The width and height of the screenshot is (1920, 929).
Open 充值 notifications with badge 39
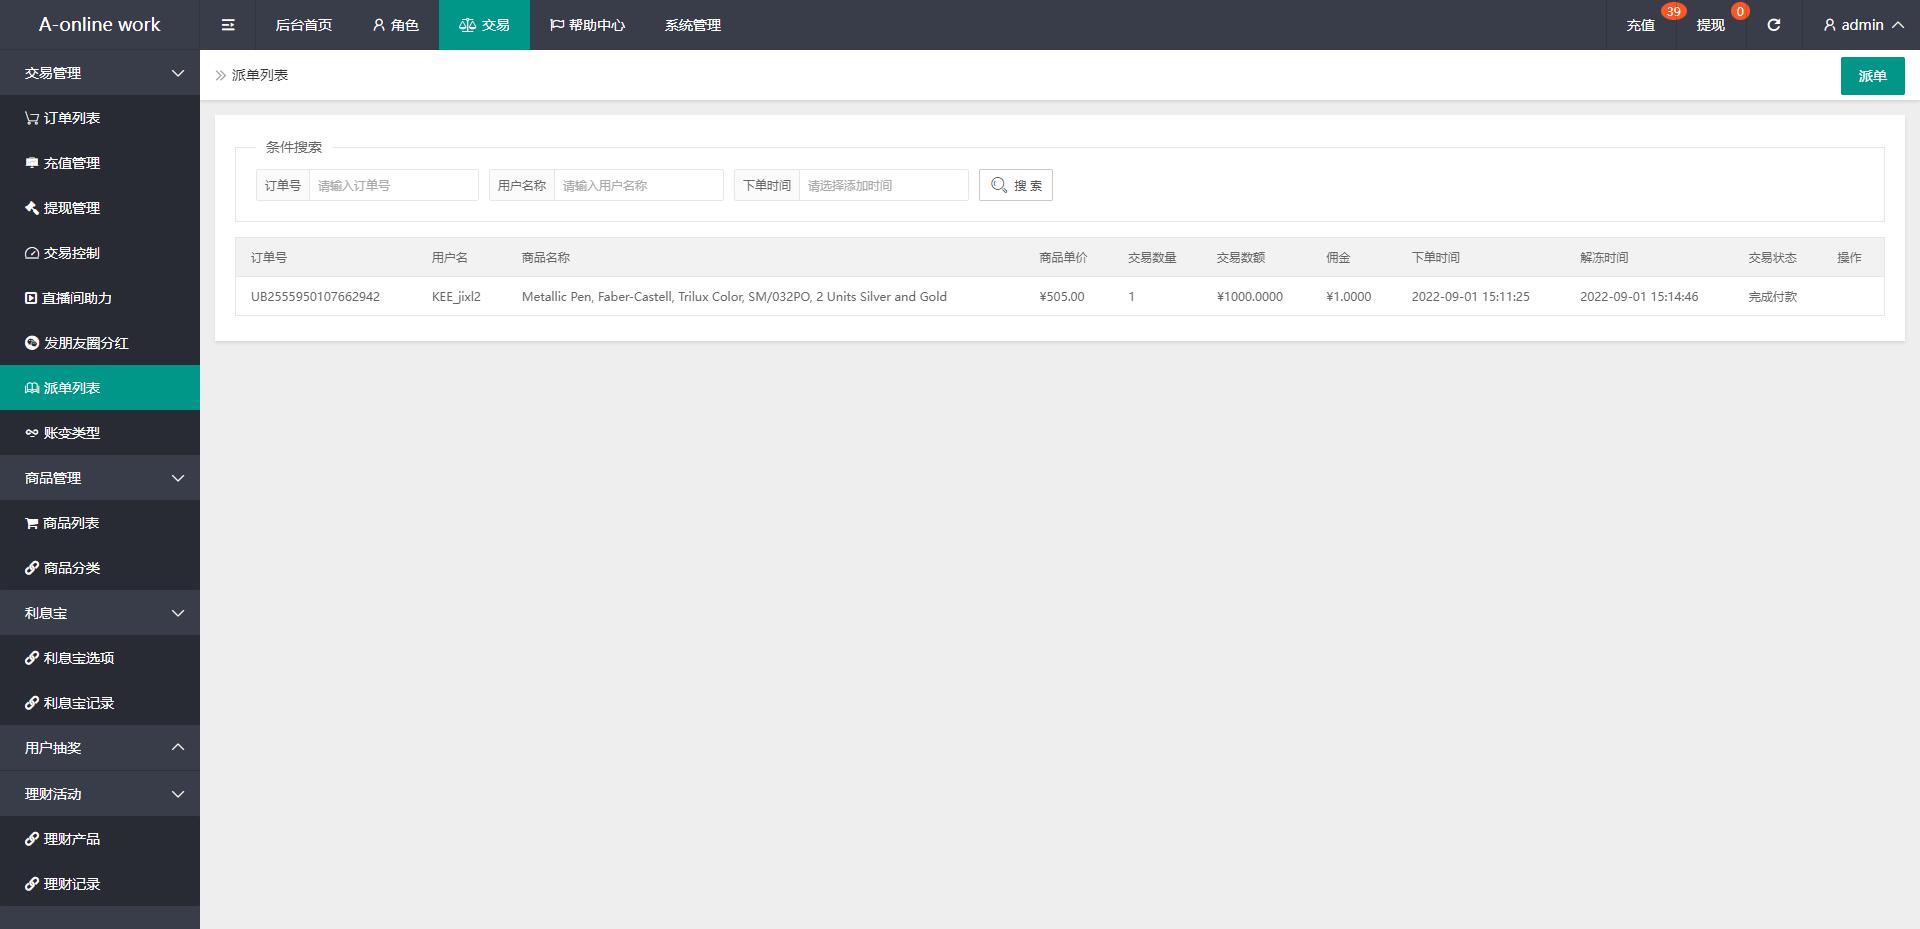pyautogui.click(x=1641, y=25)
